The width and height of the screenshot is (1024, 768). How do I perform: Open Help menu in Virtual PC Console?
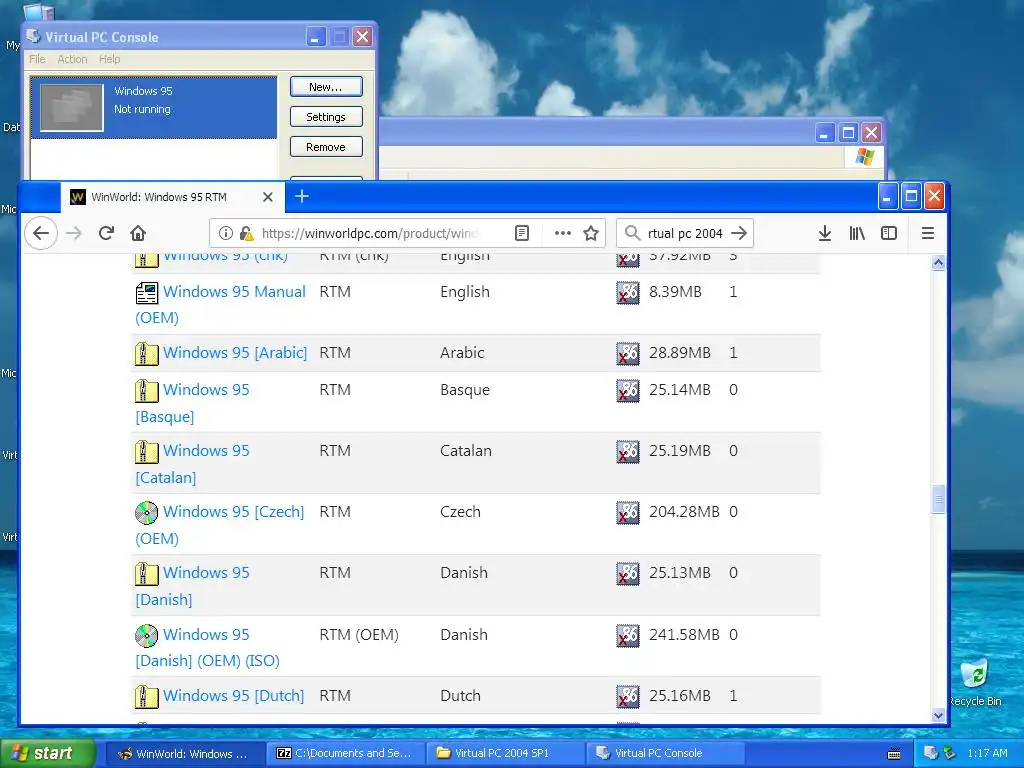pos(110,59)
